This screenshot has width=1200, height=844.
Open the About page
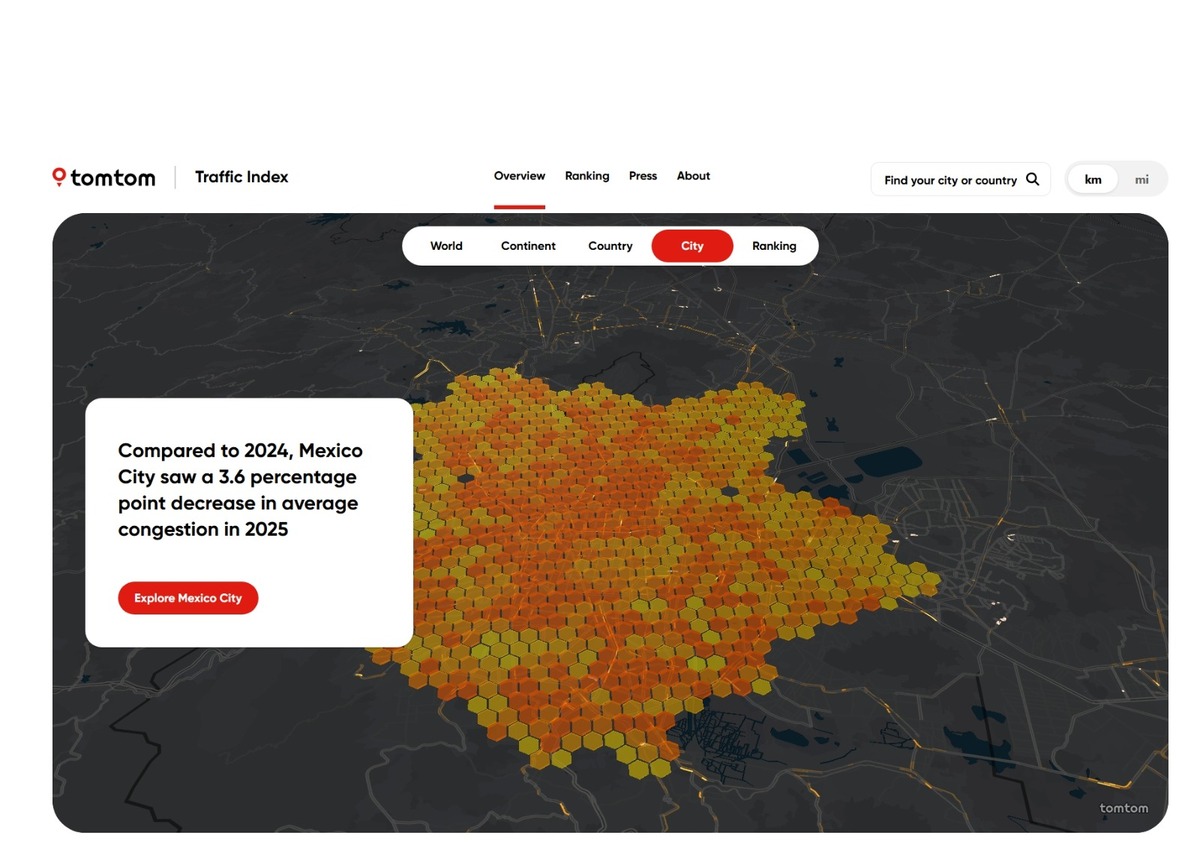click(693, 176)
